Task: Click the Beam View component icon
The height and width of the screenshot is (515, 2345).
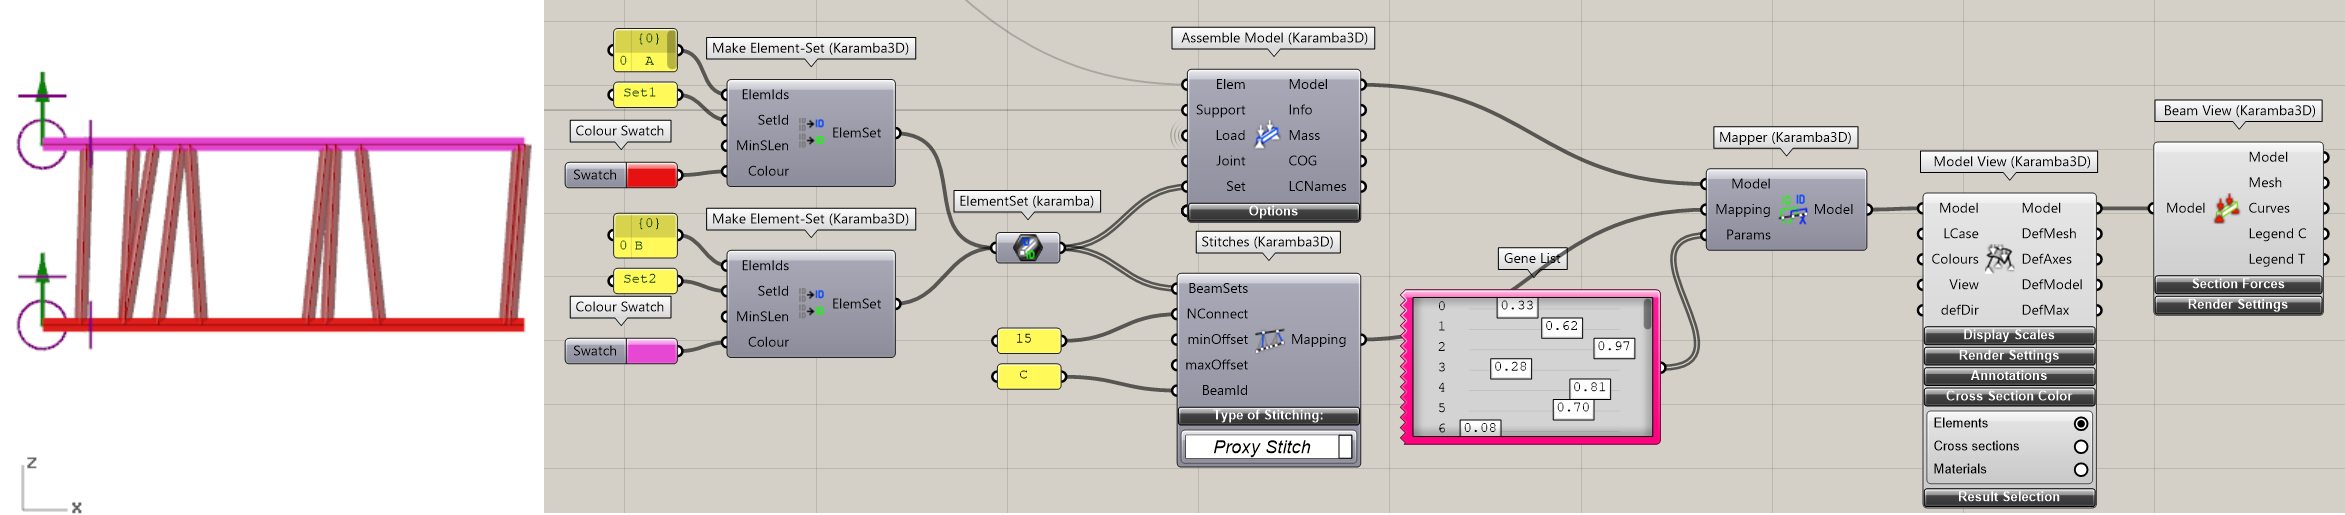Action: pyautogui.click(x=2226, y=208)
